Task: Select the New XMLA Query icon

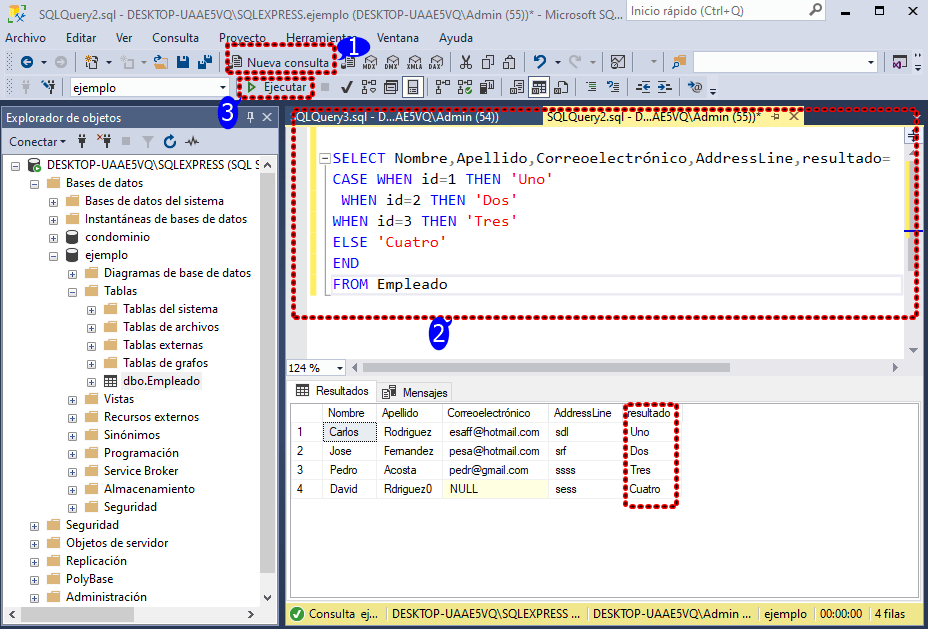Action: 414,62
